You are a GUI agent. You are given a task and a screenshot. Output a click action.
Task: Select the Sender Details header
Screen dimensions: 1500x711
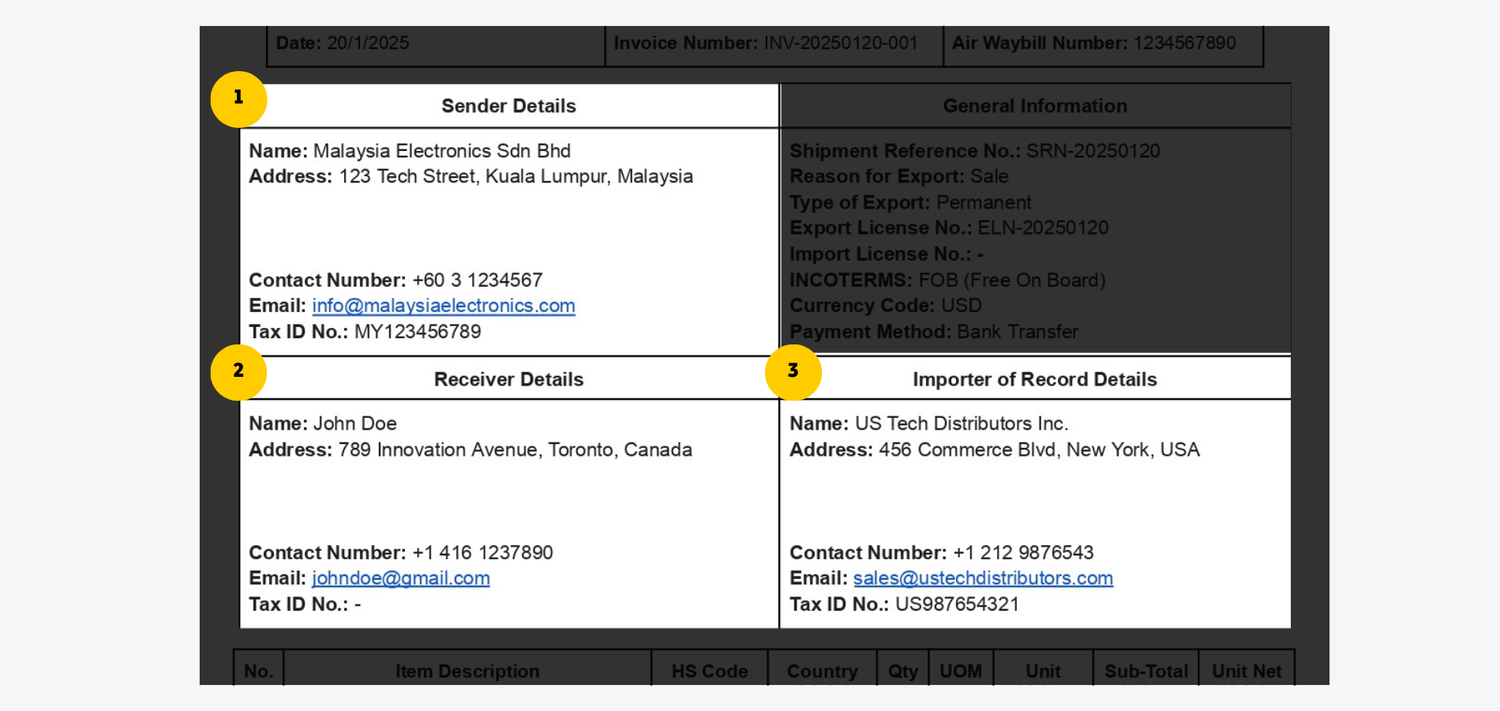click(x=508, y=106)
